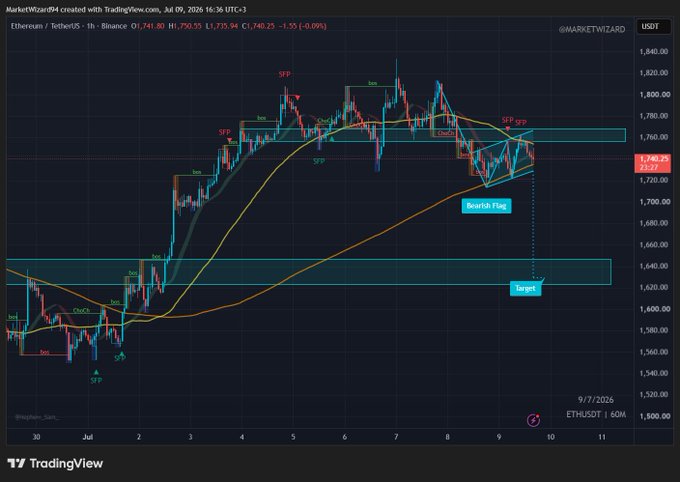Click the 1,540.00 price axis label

[654, 373]
